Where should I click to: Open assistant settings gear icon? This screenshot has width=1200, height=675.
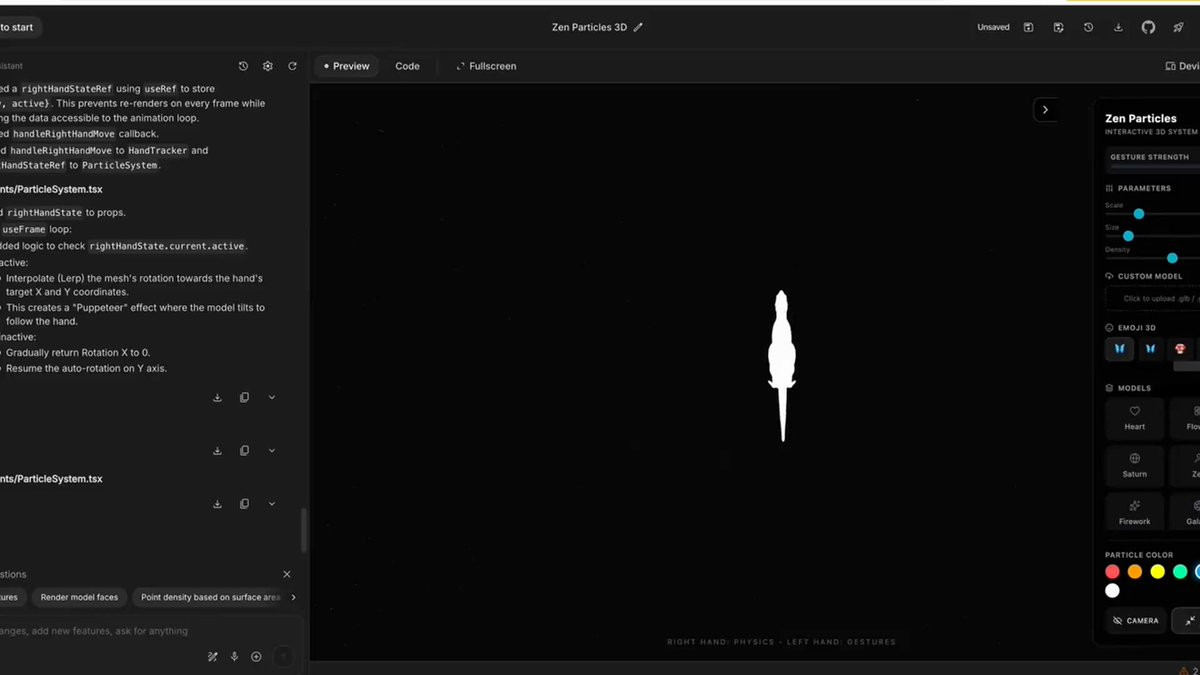tap(268, 66)
